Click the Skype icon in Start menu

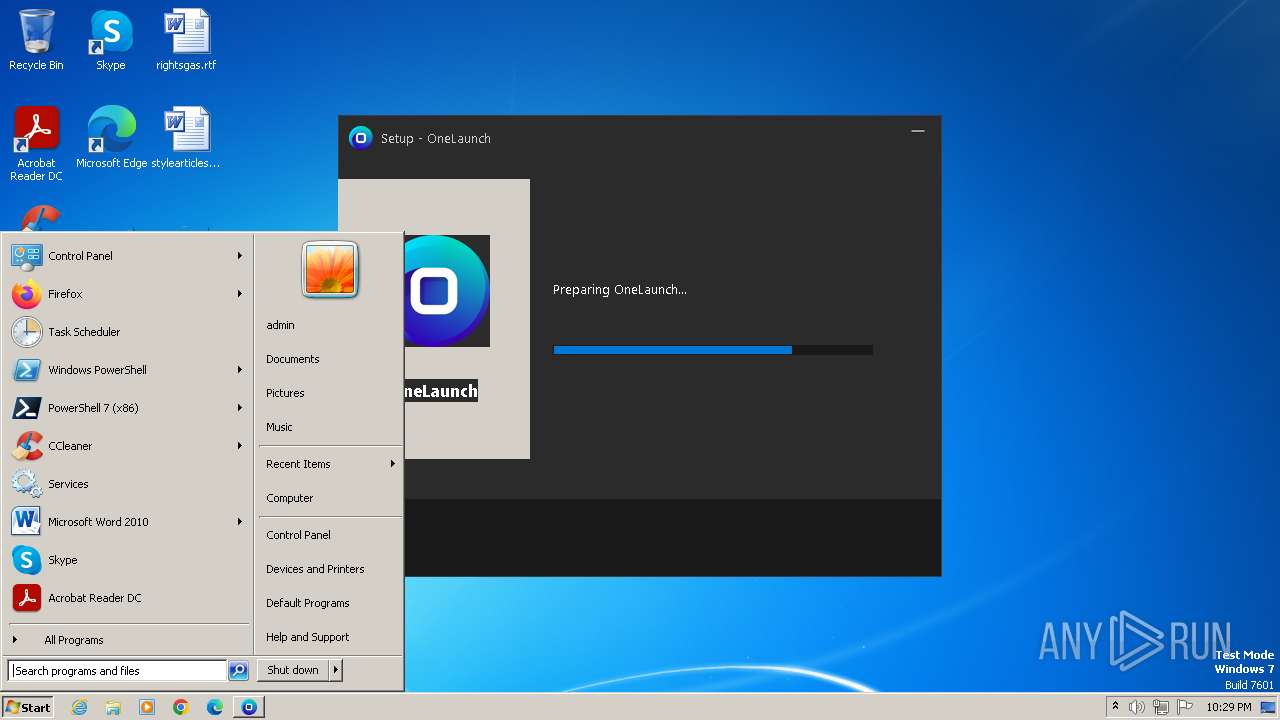click(26, 560)
